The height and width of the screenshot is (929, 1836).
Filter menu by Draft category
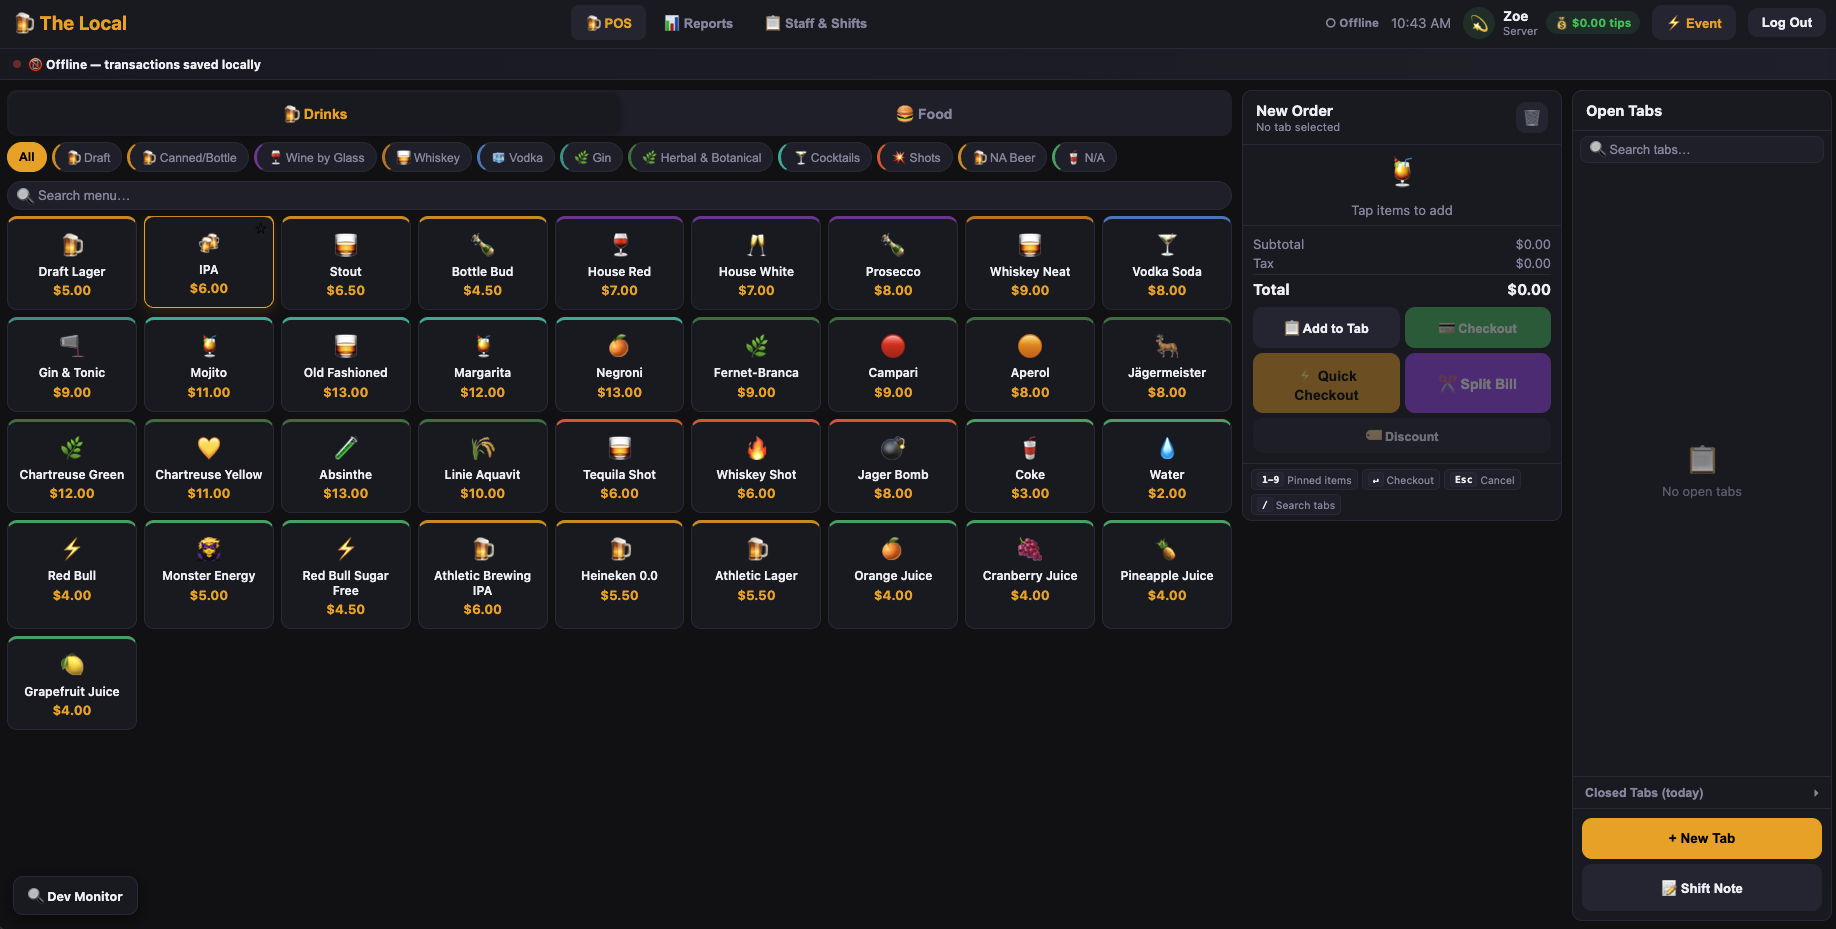88,157
